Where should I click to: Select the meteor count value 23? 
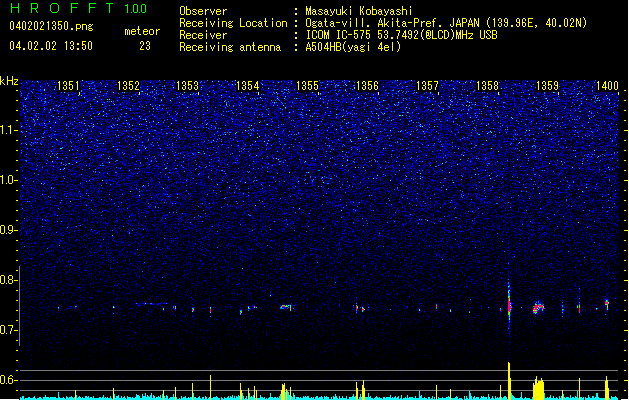145,46
